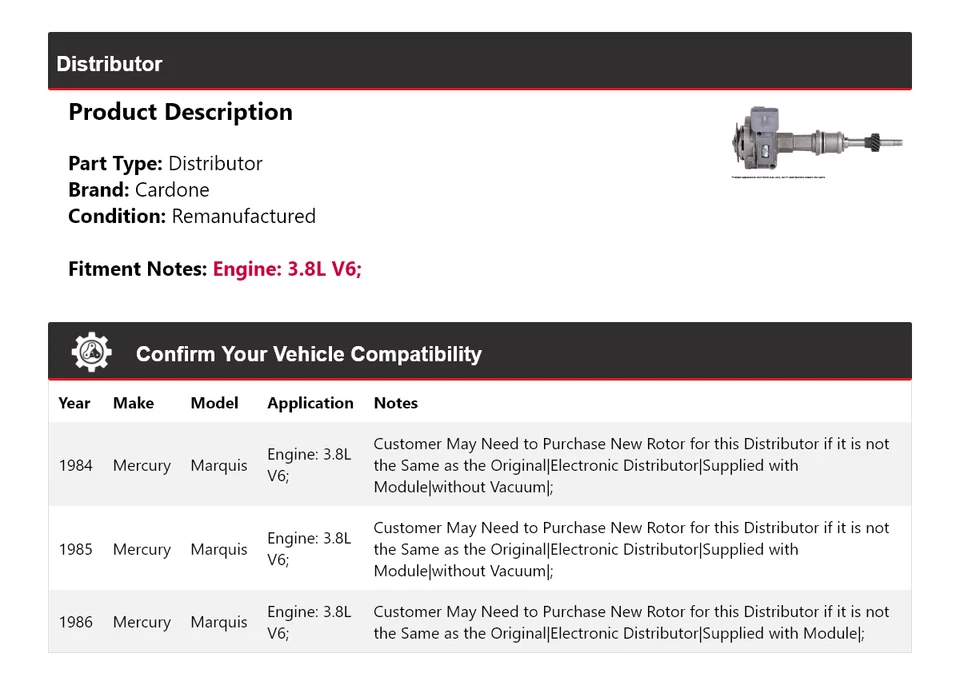Select the 1984 year cell
Viewport: 960px width, 685px height.
pos(75,465)
